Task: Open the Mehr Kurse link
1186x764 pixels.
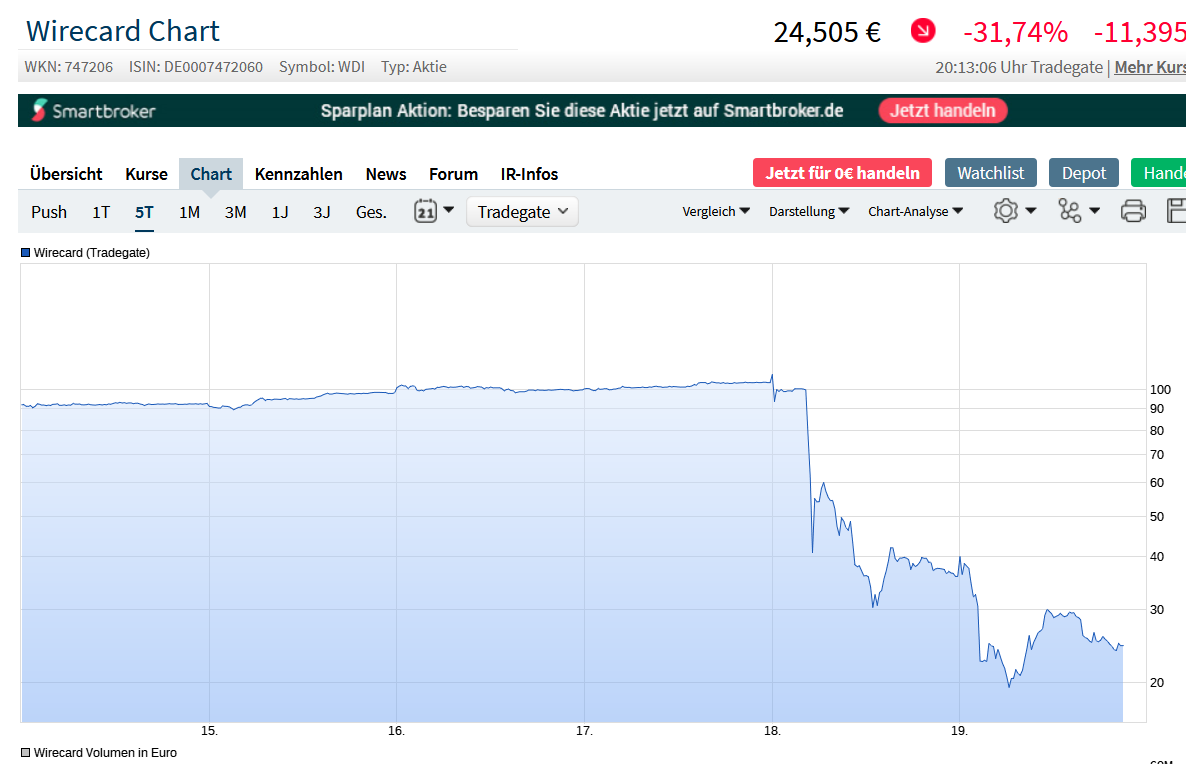Action: pyautogui.click(x=1150, y=67)
